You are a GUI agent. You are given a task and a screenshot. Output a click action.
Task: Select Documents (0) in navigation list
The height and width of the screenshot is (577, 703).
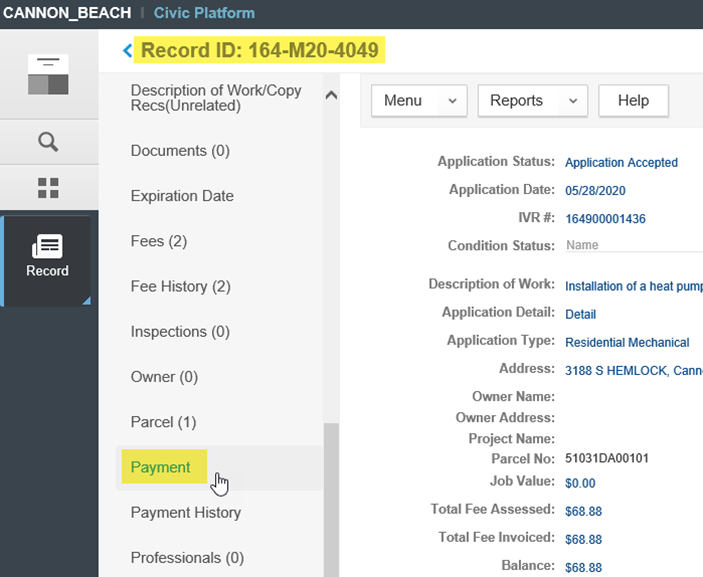click(180, 151)
